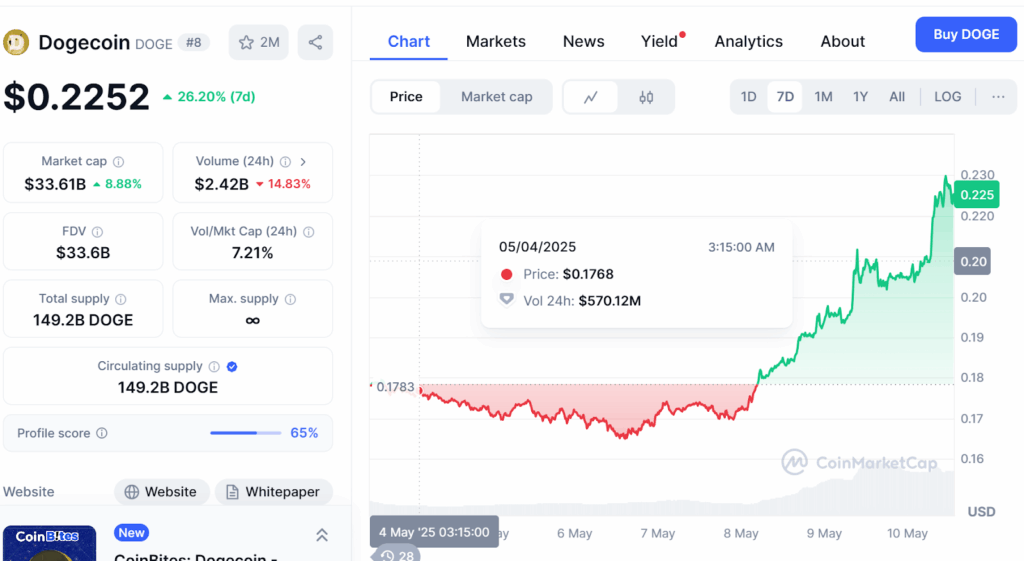Expand Volume (24h) details arrow

(303, 162)
